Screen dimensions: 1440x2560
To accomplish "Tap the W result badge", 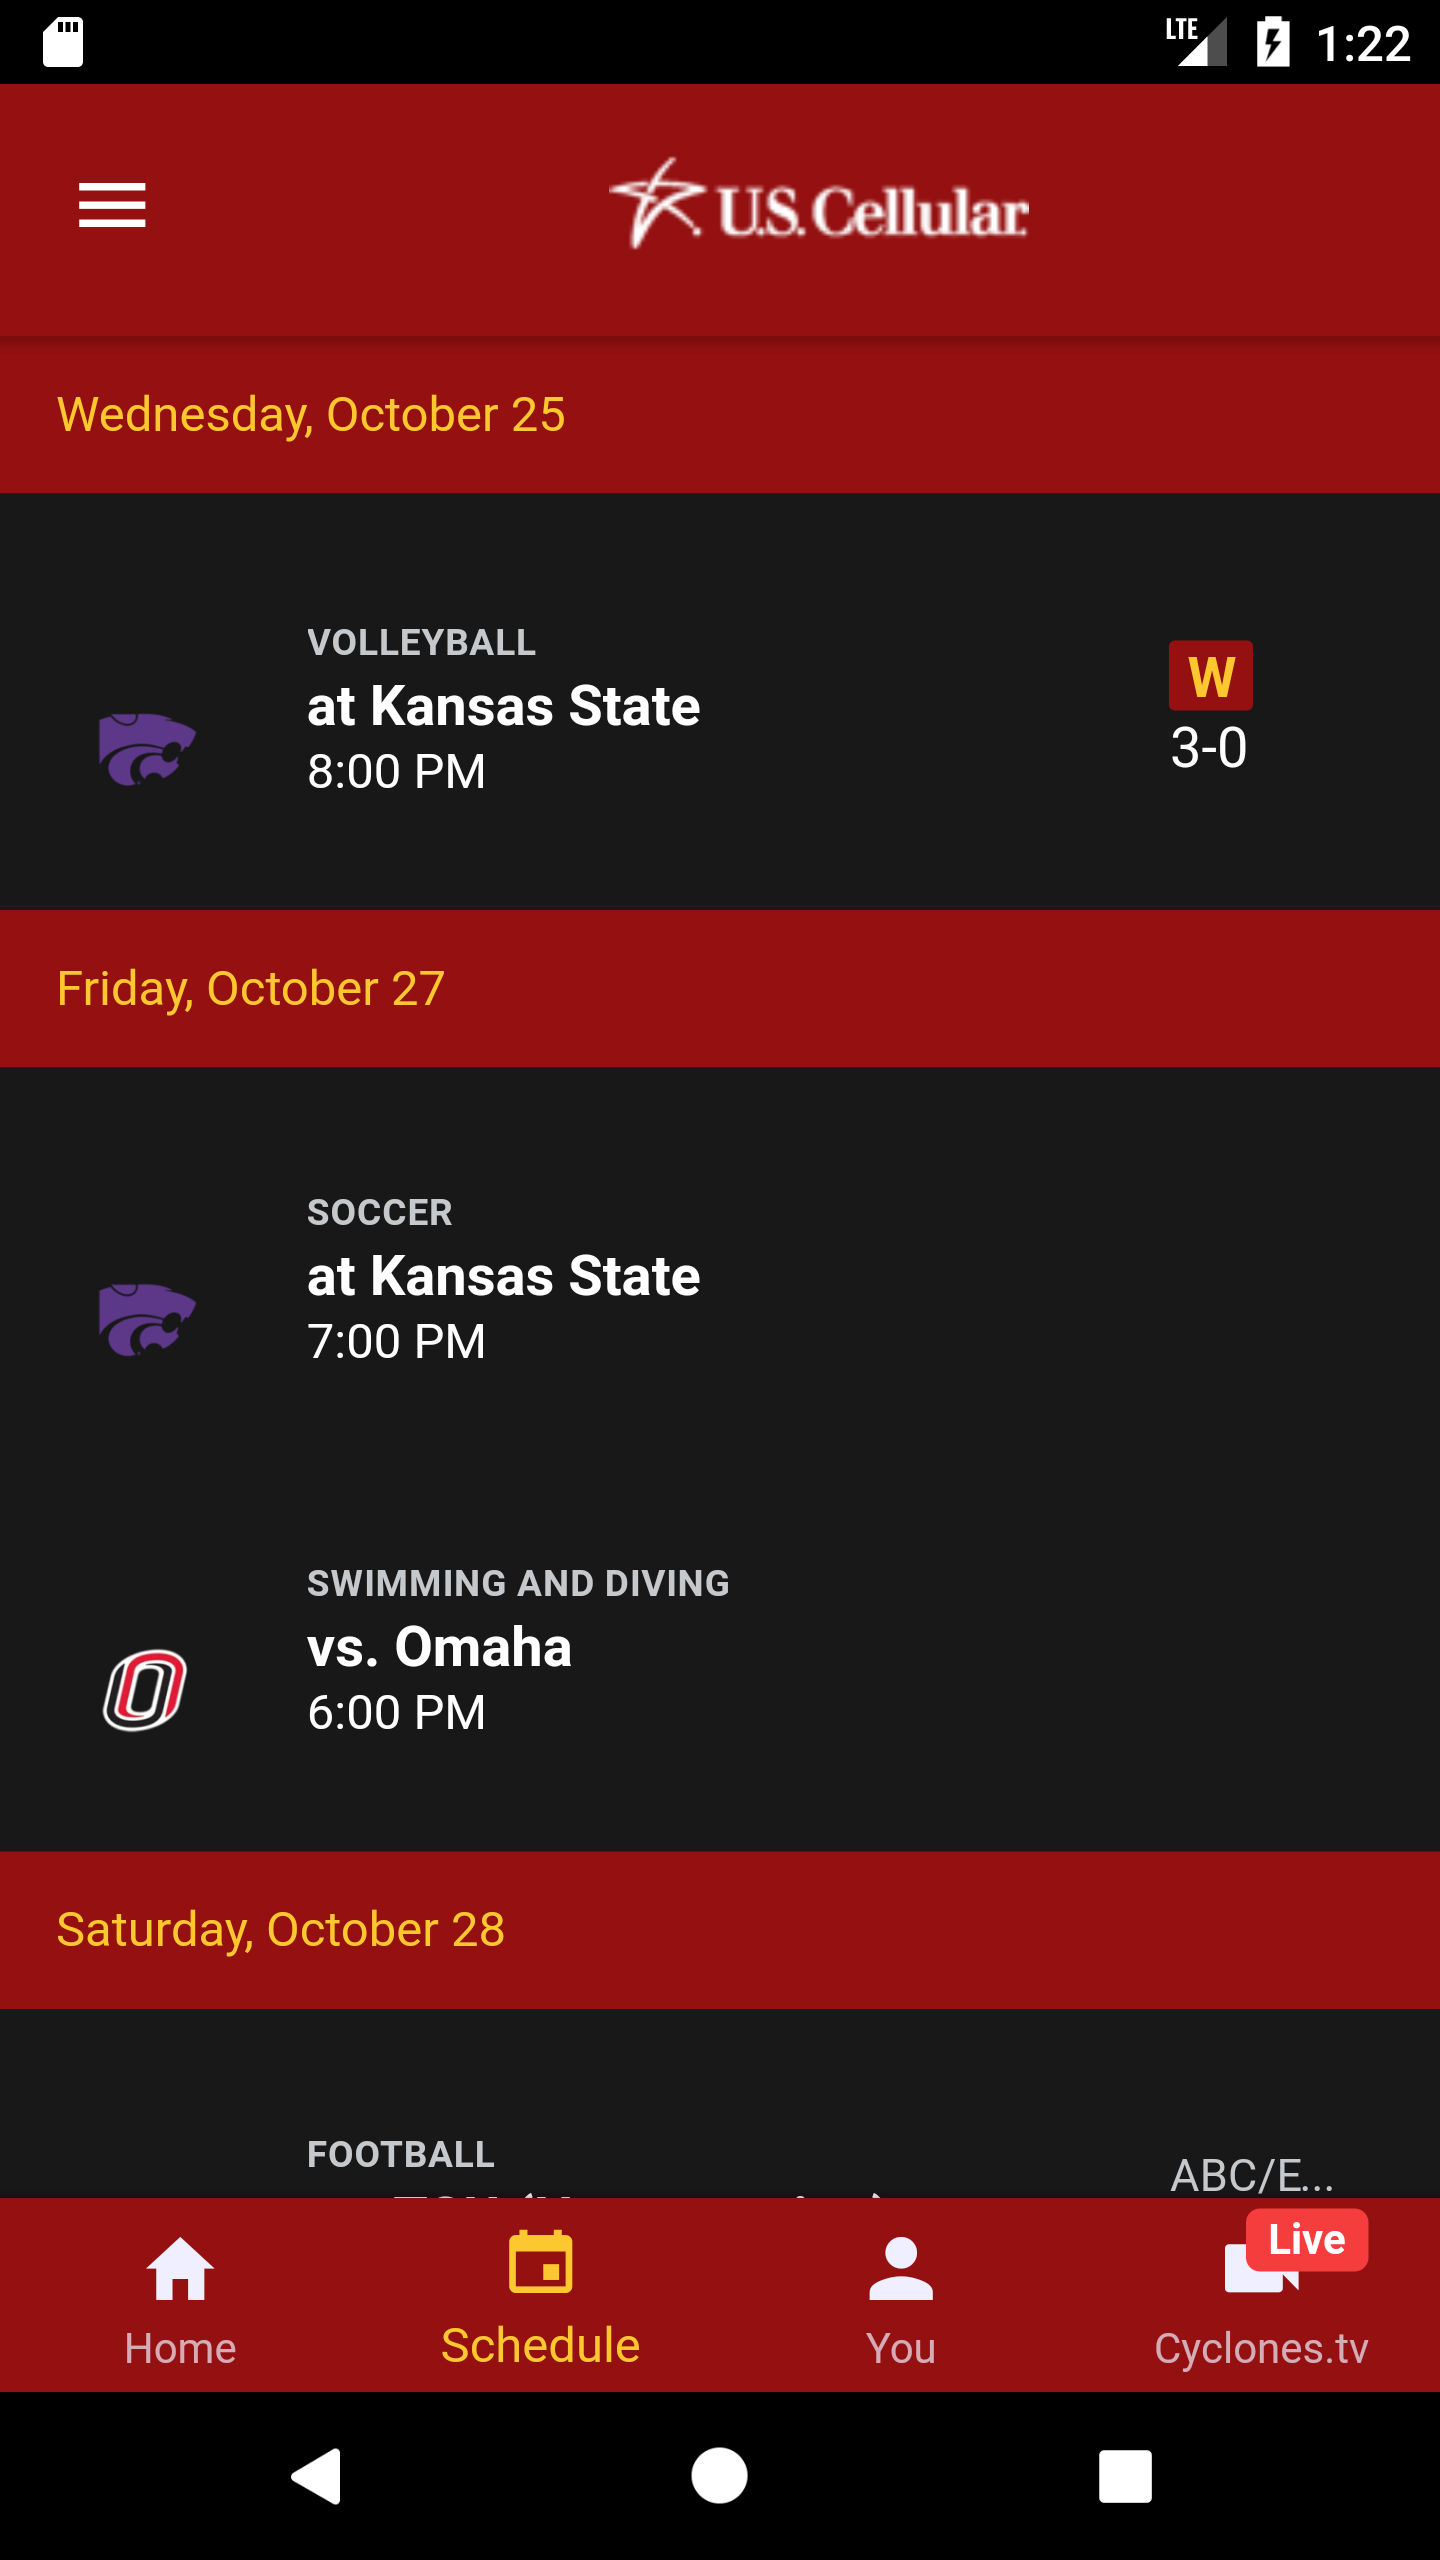I will click(1211, 676).
